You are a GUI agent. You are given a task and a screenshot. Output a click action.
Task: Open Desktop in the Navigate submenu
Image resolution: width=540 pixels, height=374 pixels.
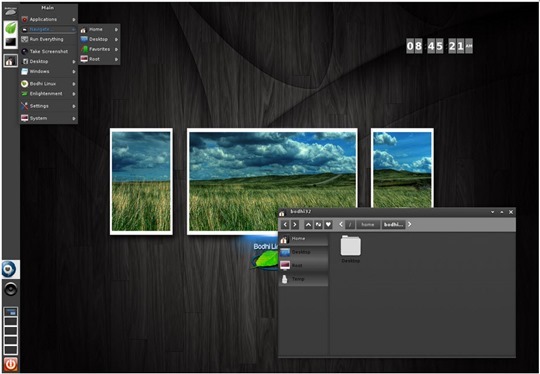[99, 39]
